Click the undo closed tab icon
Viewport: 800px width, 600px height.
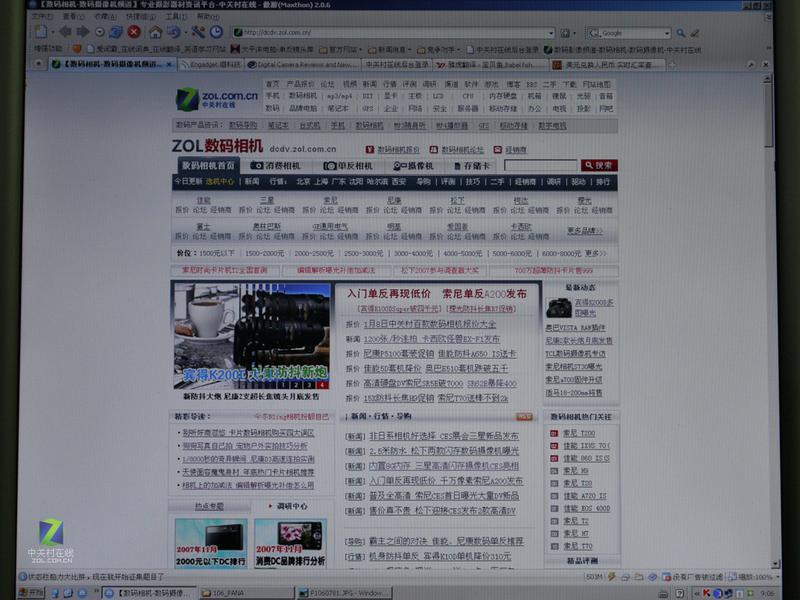point(174,32)
